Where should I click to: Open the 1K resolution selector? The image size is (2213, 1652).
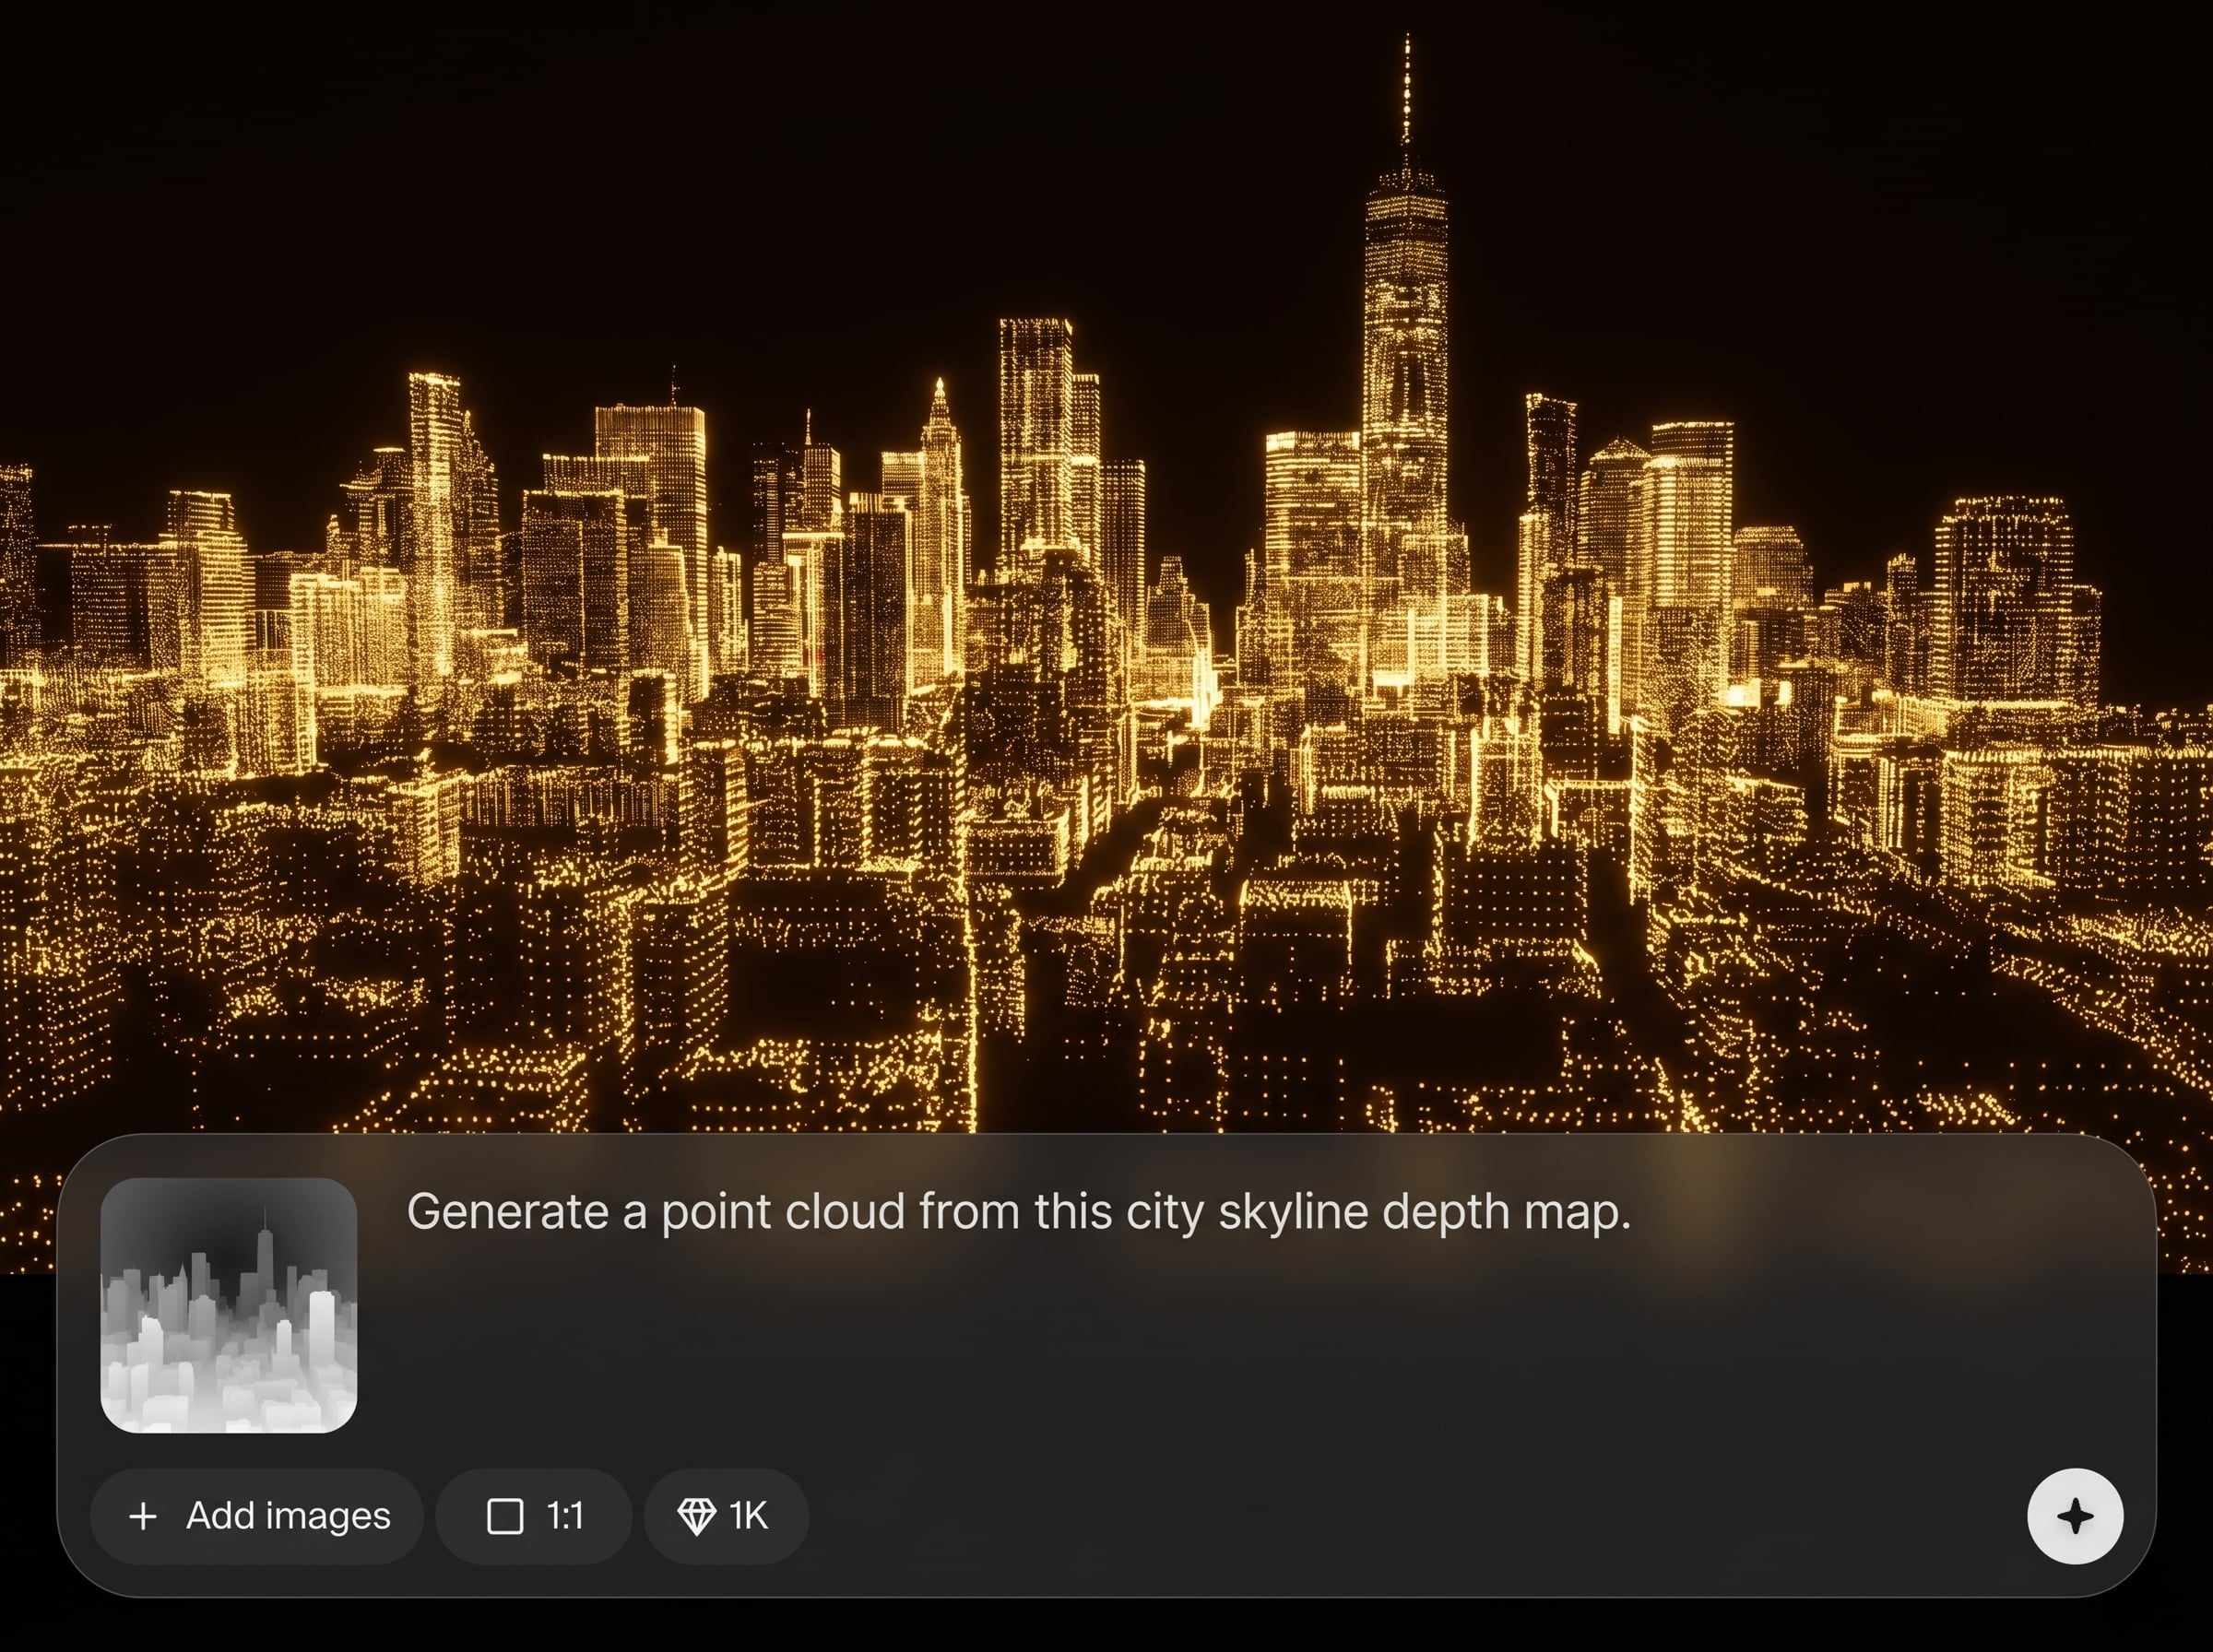click(x=726, y=1516)
